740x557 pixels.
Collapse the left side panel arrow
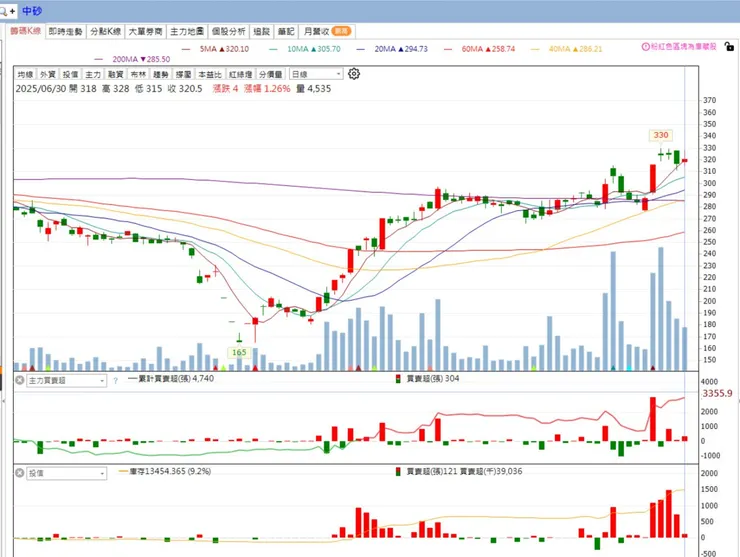(3, 401)
